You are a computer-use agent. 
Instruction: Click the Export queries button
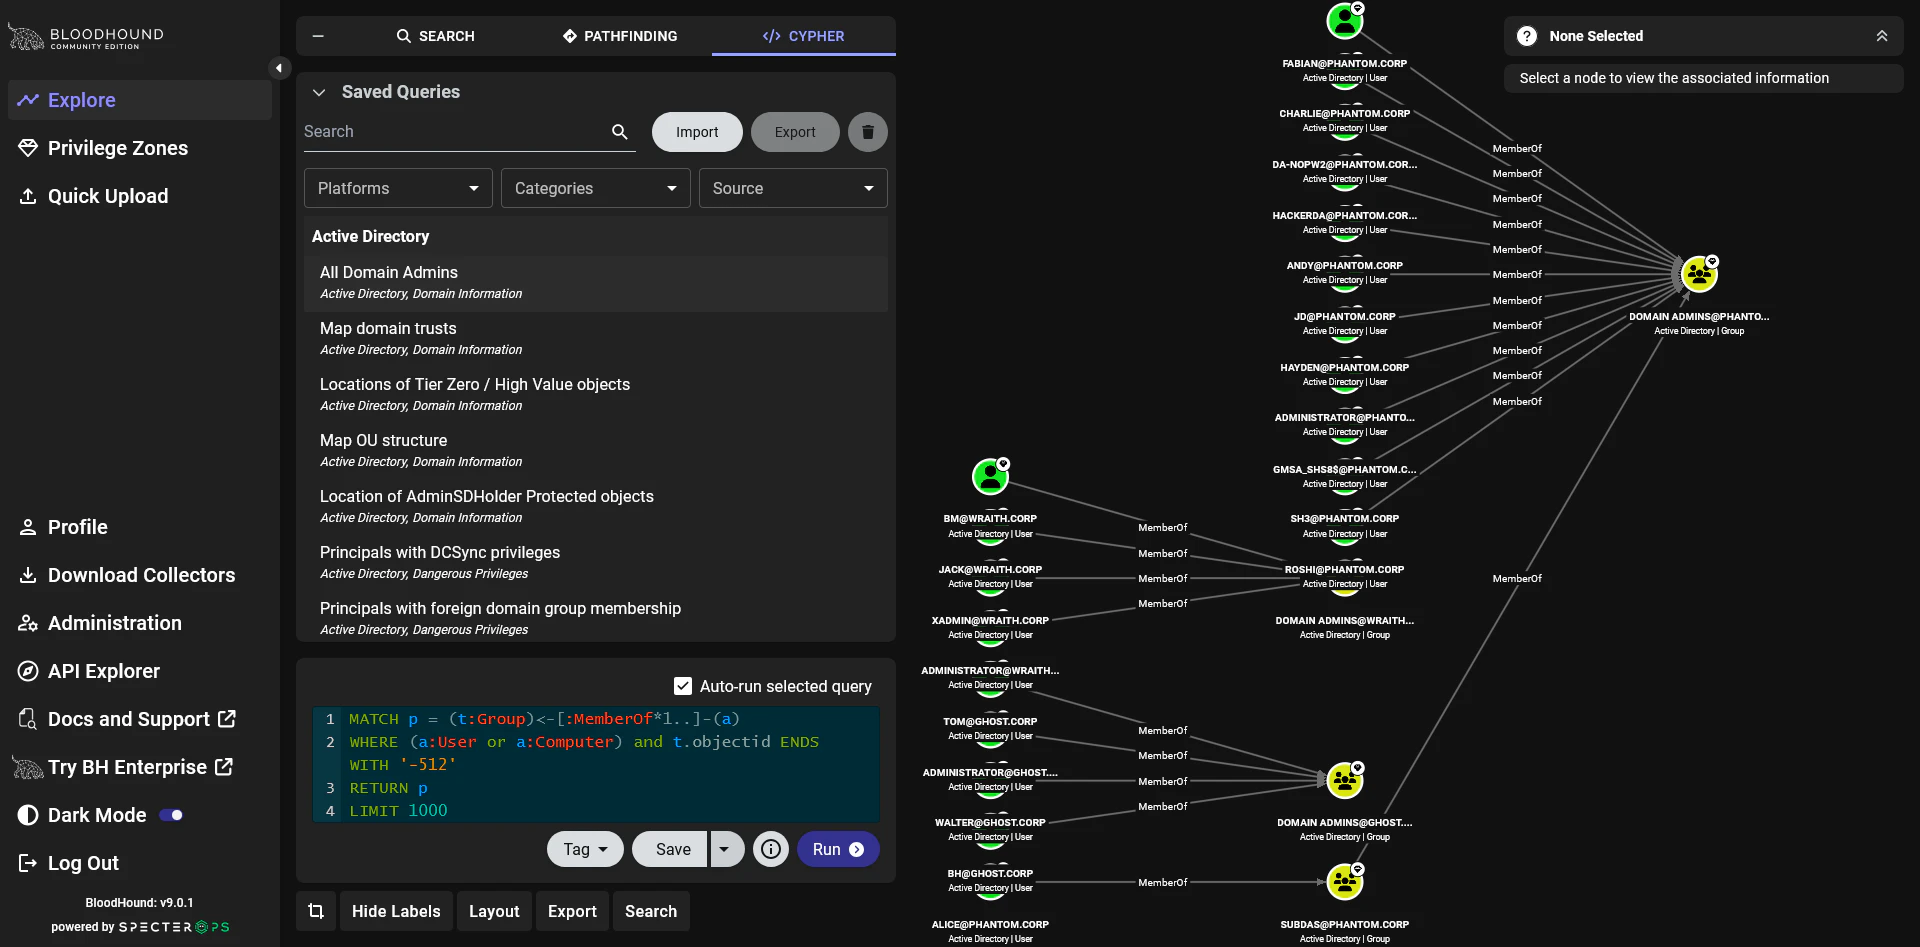795,132
